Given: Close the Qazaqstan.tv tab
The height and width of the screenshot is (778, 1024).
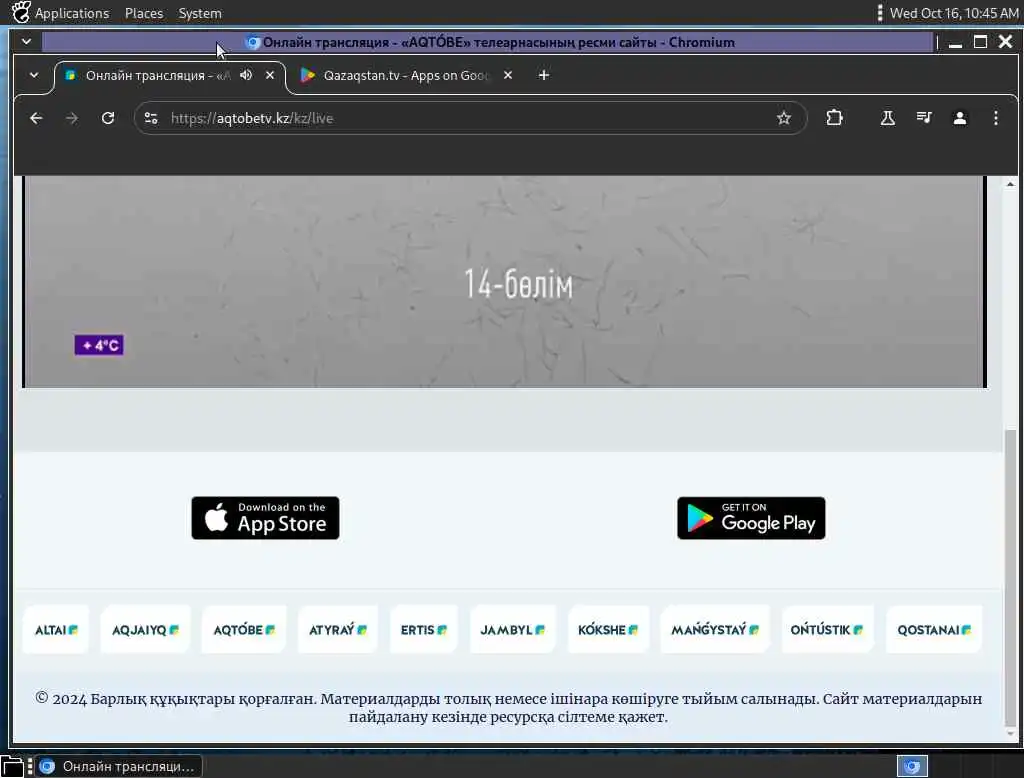Looking at the screenshot, I should [x=508, y=75].
